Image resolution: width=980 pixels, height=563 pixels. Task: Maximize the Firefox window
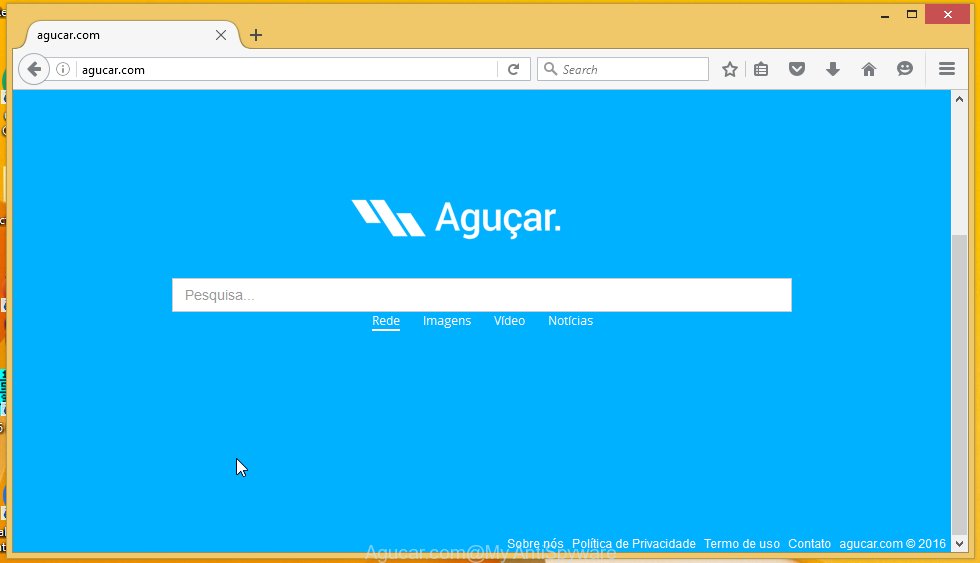pos(912,14)
